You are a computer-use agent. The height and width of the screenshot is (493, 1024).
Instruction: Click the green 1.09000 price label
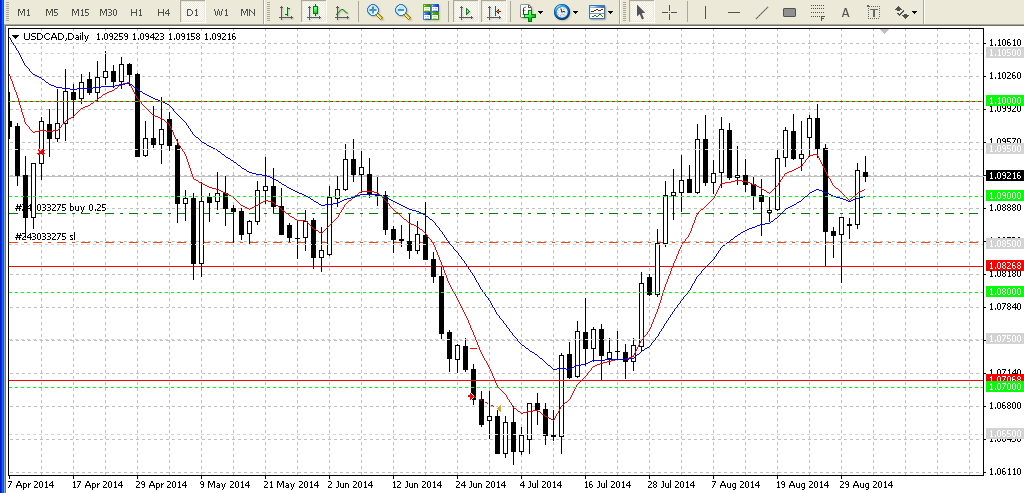coord(1004,195)
